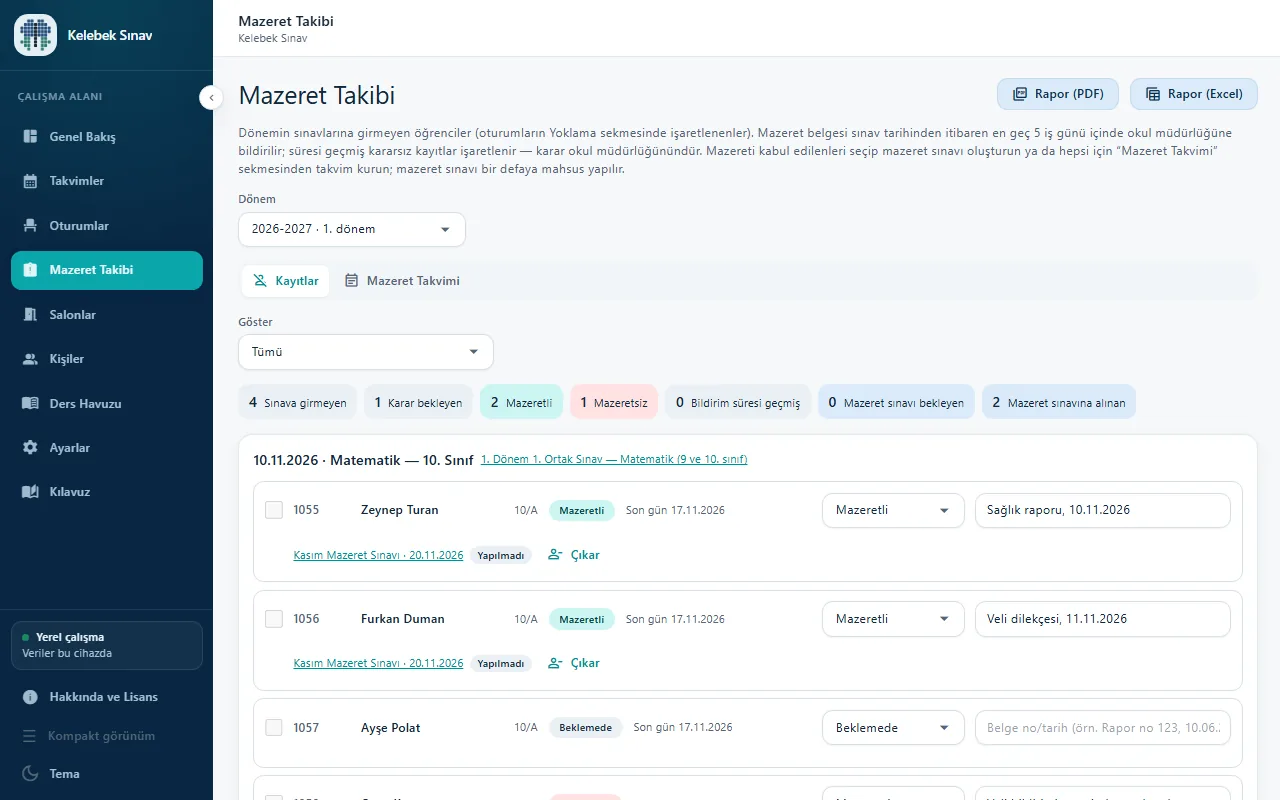Open the 1. Dönem 1. Ortak Sınav link
This screenshot has height=800, width=1280.
(x=614, y=460)
